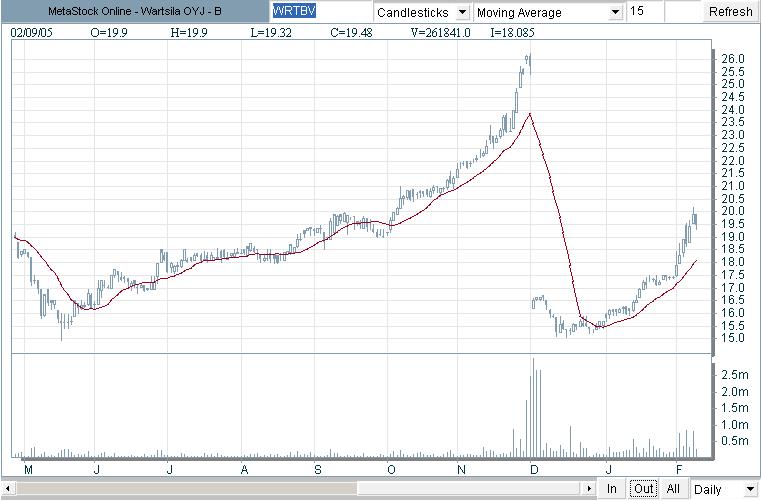Screen dimensions: 762x501
Task: Click the O month label on time axis
Action: click(391, 469)
